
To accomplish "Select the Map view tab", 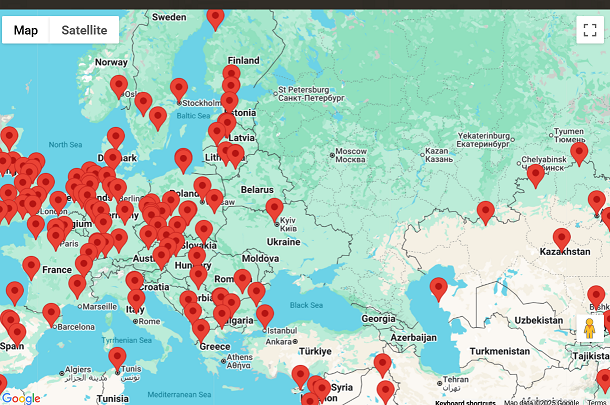I will point(26,30).
